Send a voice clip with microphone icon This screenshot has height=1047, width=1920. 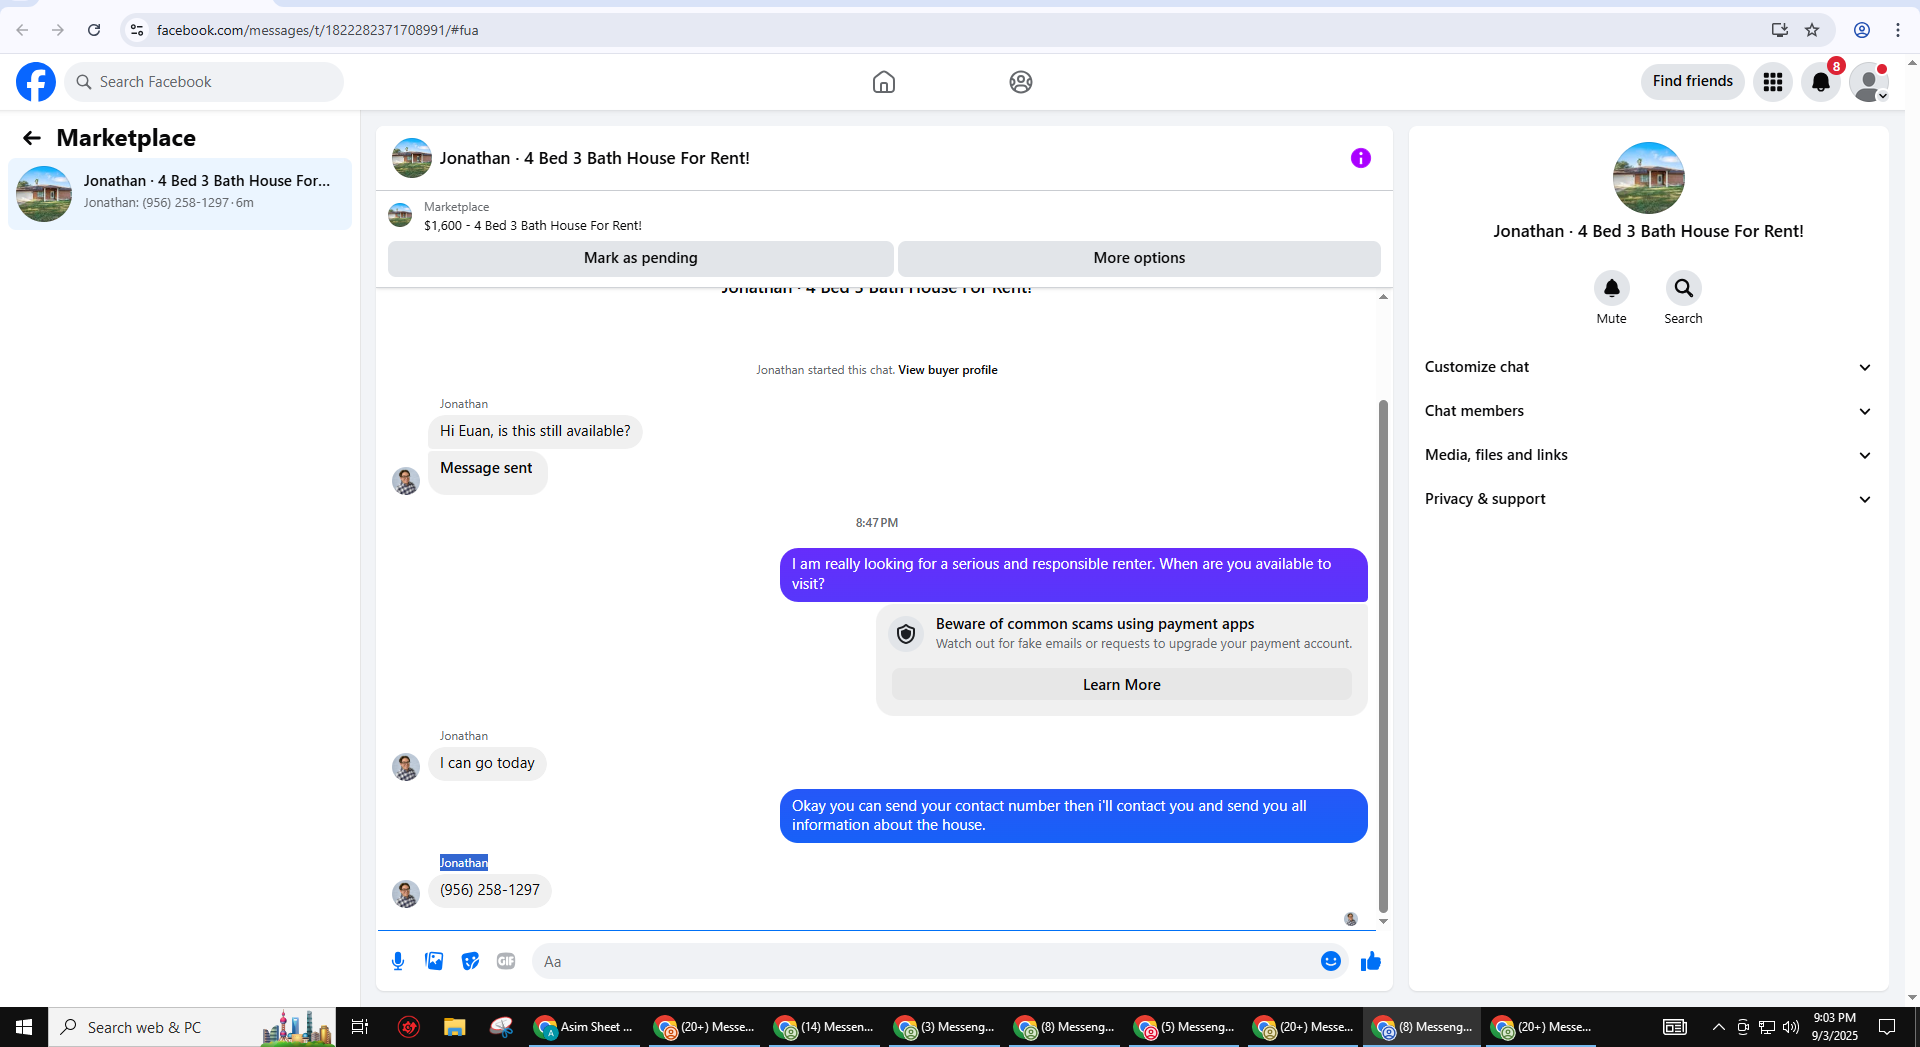pyautogui.click(x=398, y=961)
